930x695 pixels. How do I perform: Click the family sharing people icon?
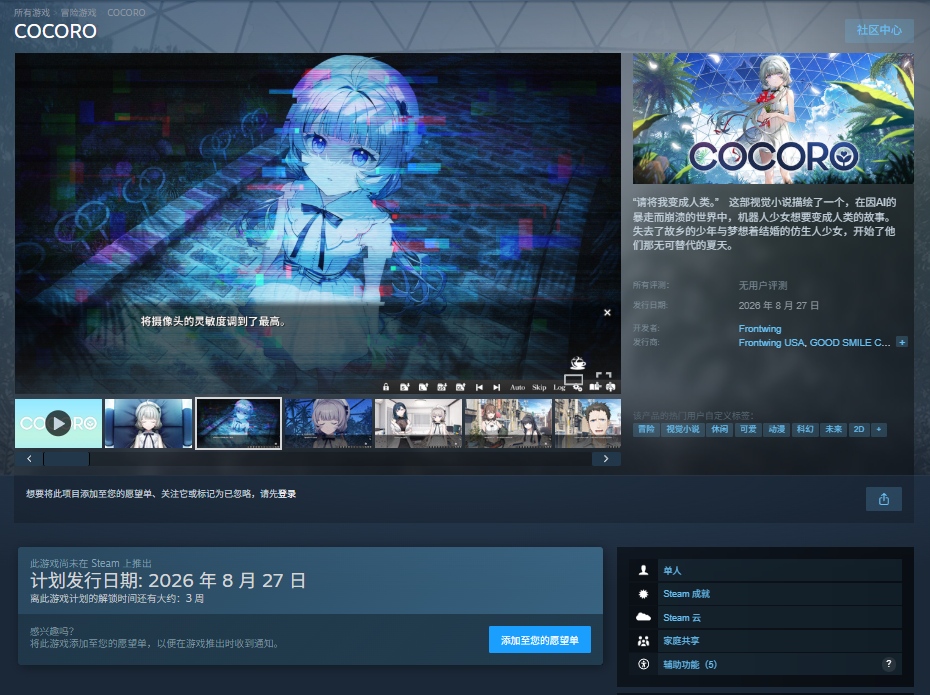(x=644, y=641)
